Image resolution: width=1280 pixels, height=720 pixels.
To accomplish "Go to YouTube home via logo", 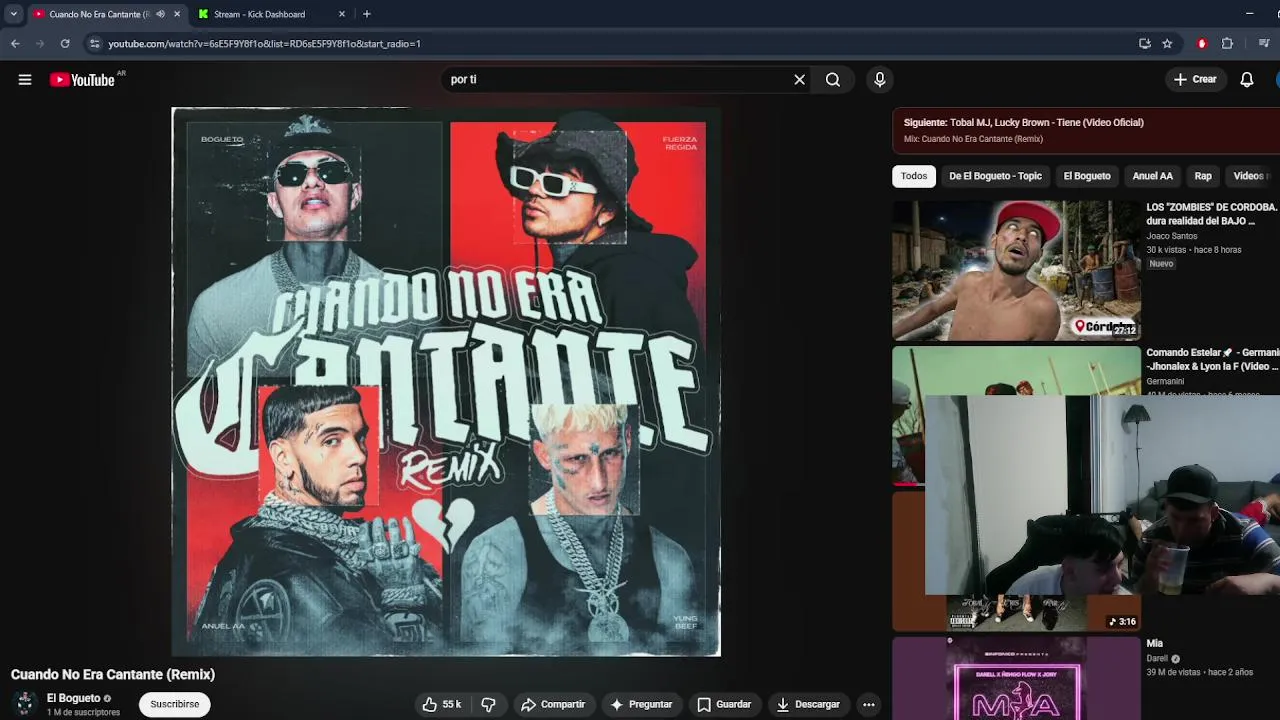I will 83,80.
